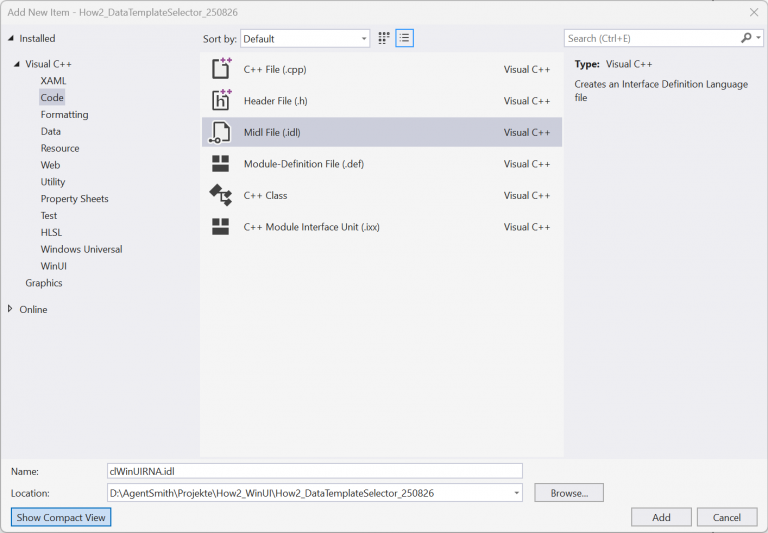Select the XAML category
The image size is (768, 533).
(53, 80)
